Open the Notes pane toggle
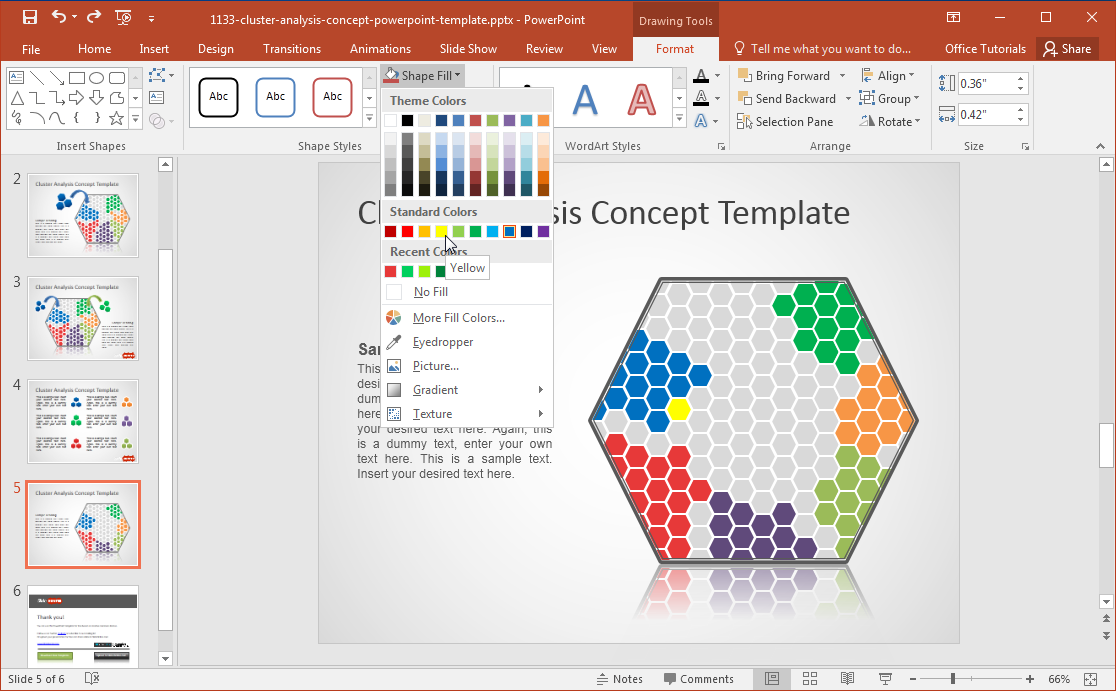 pos(620,678)
